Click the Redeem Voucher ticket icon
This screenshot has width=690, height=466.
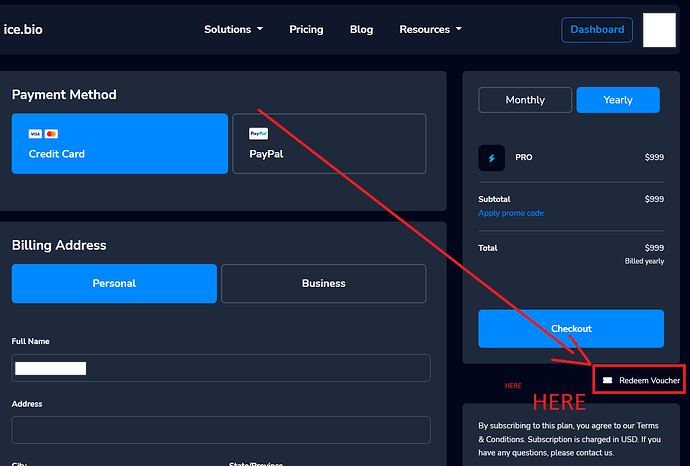point(607,380)
